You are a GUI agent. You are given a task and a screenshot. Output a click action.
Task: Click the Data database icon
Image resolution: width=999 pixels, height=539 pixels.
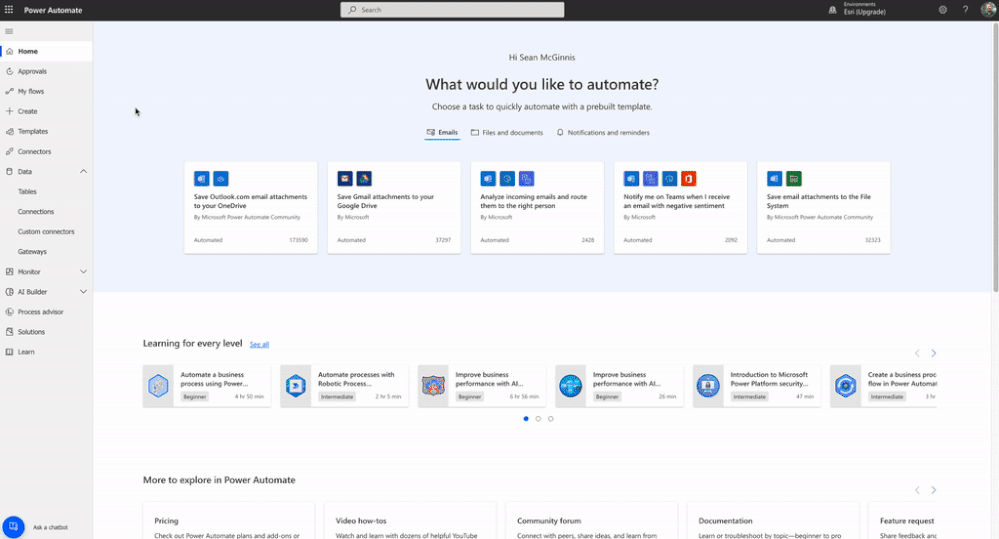(x=10, y=171)
